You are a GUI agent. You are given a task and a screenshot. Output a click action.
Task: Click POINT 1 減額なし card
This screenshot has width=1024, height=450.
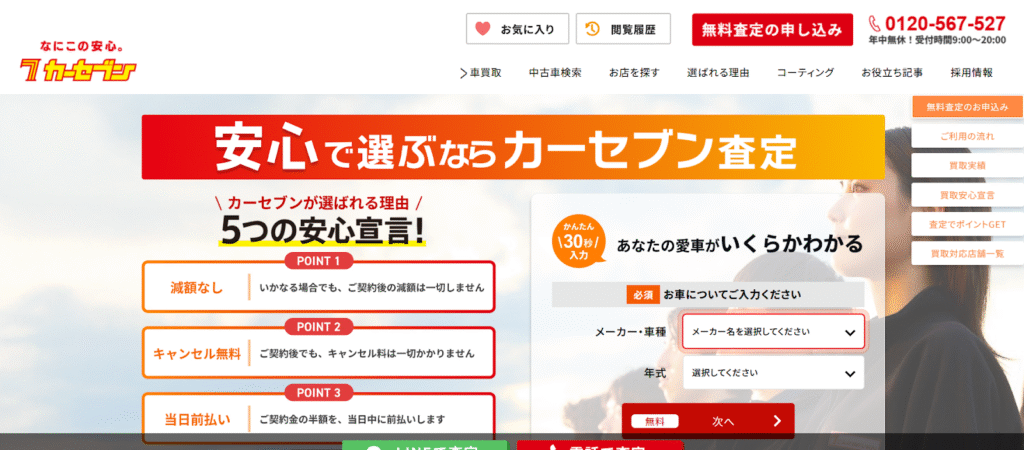[319, 287]
